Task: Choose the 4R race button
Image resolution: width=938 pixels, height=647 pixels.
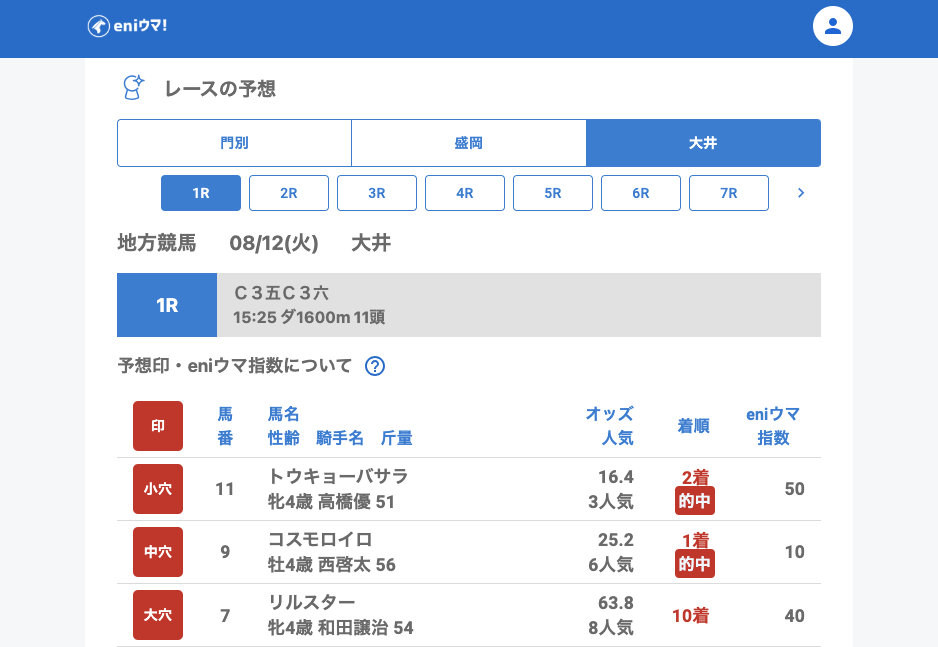Action: click(465, 193)
